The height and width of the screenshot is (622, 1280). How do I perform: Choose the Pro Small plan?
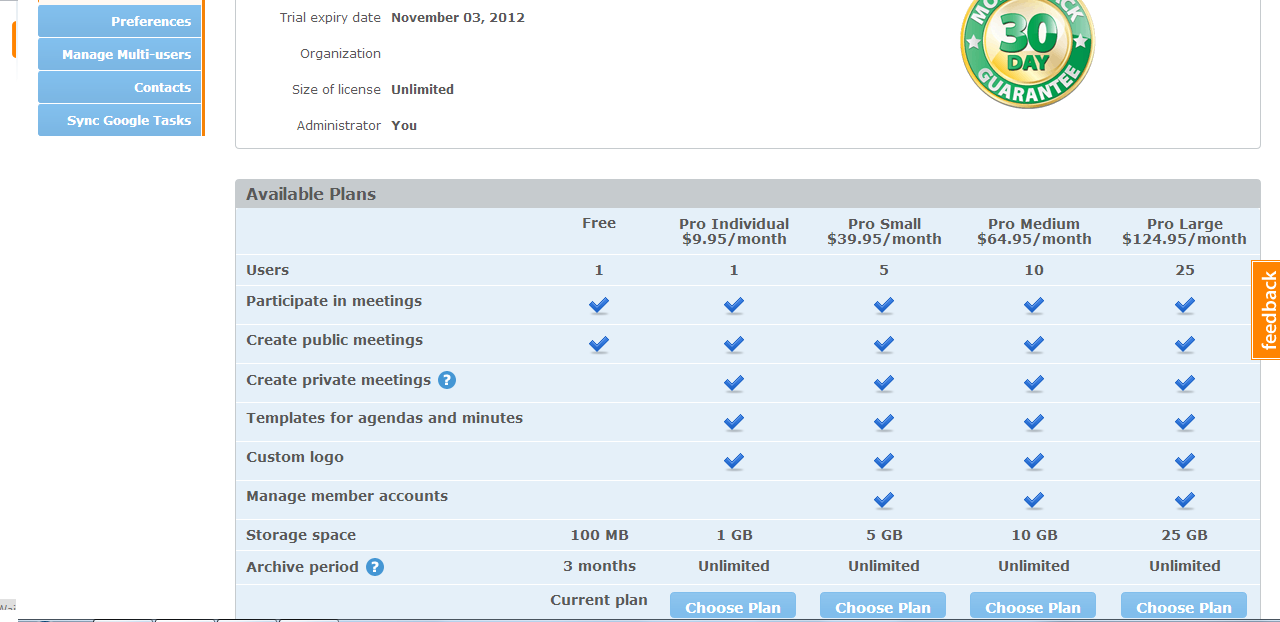coord(883,606)
